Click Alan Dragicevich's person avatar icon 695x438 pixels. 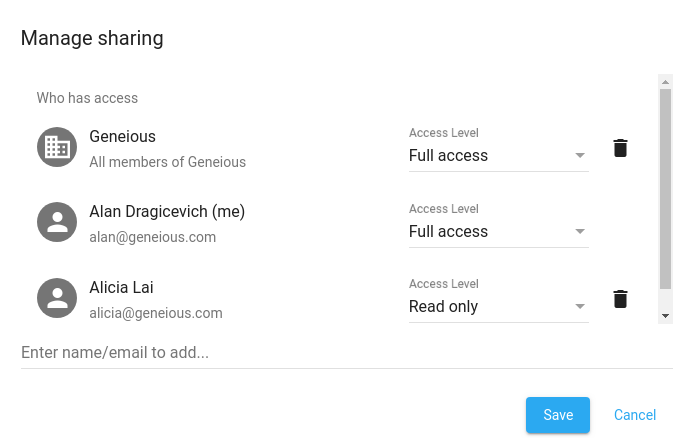(57, 222)
